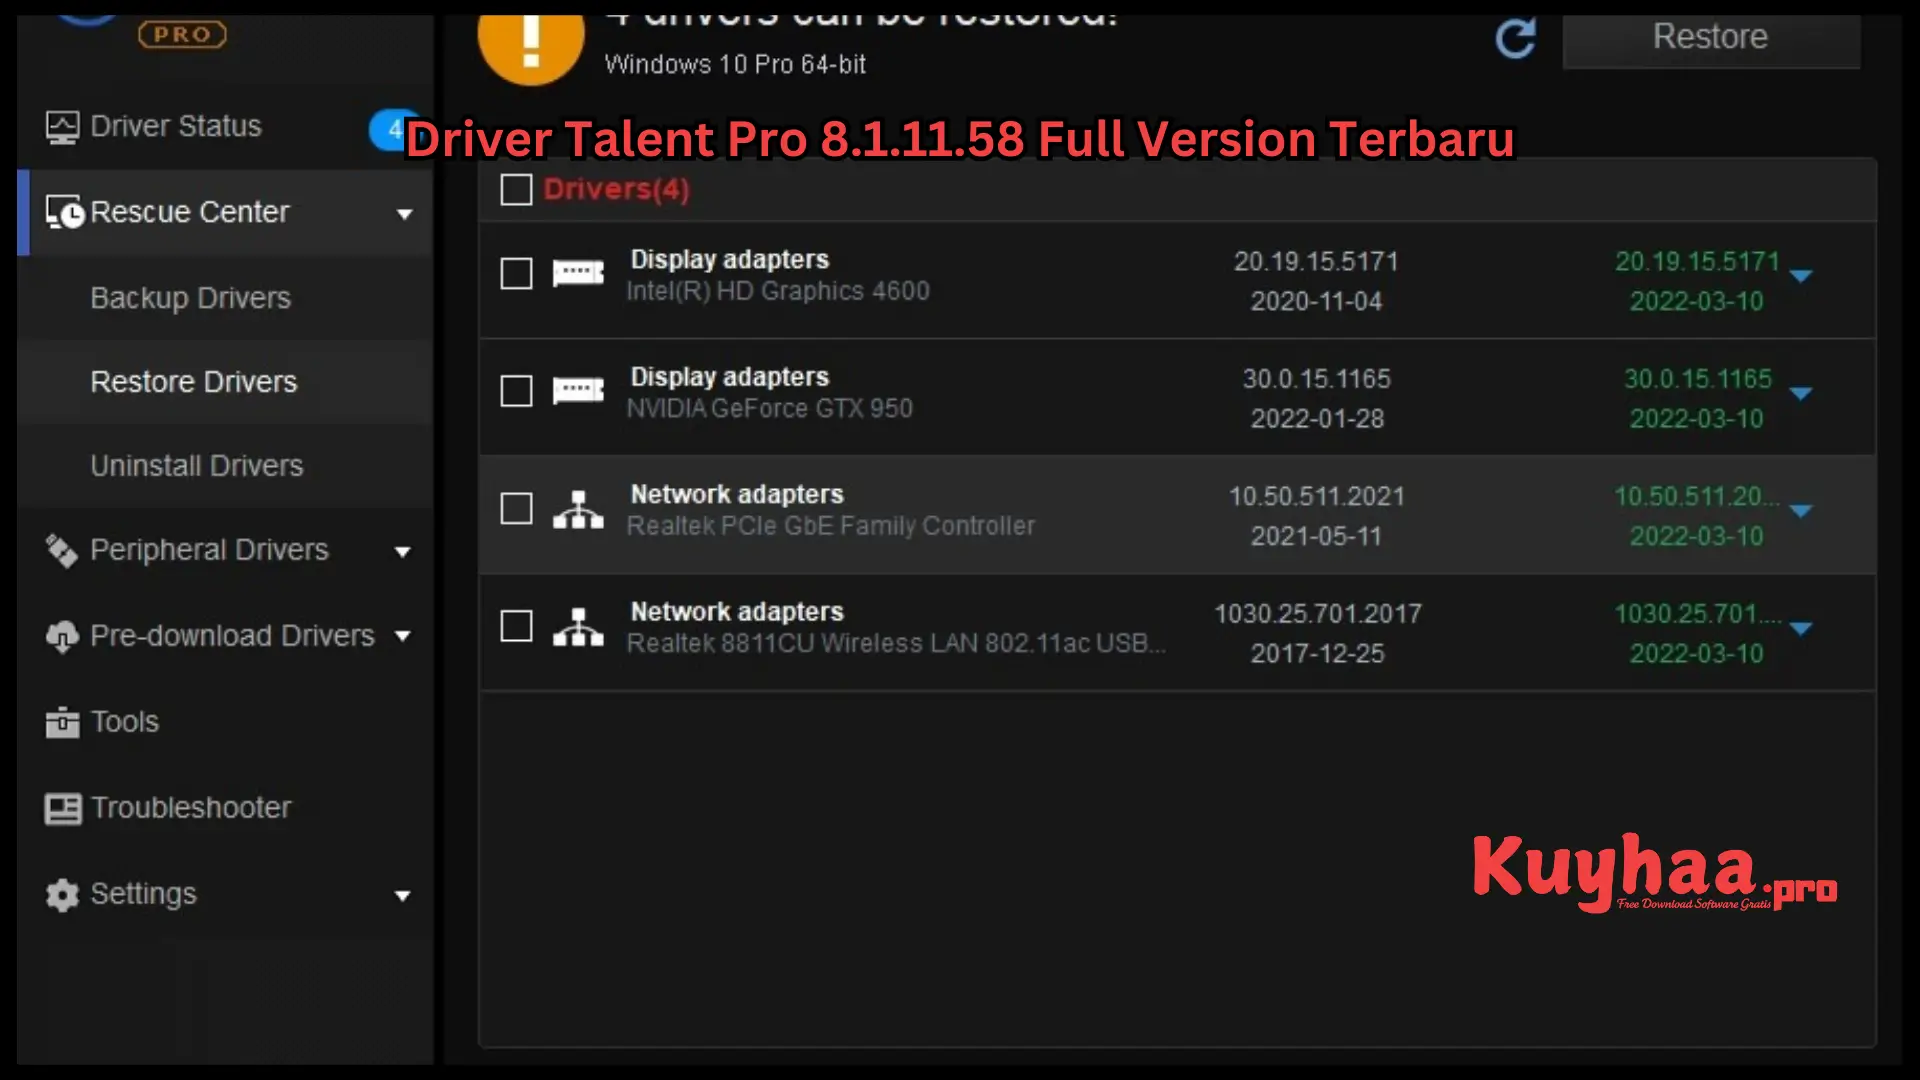Select Backup Drivers menu item

coord(190,298)
